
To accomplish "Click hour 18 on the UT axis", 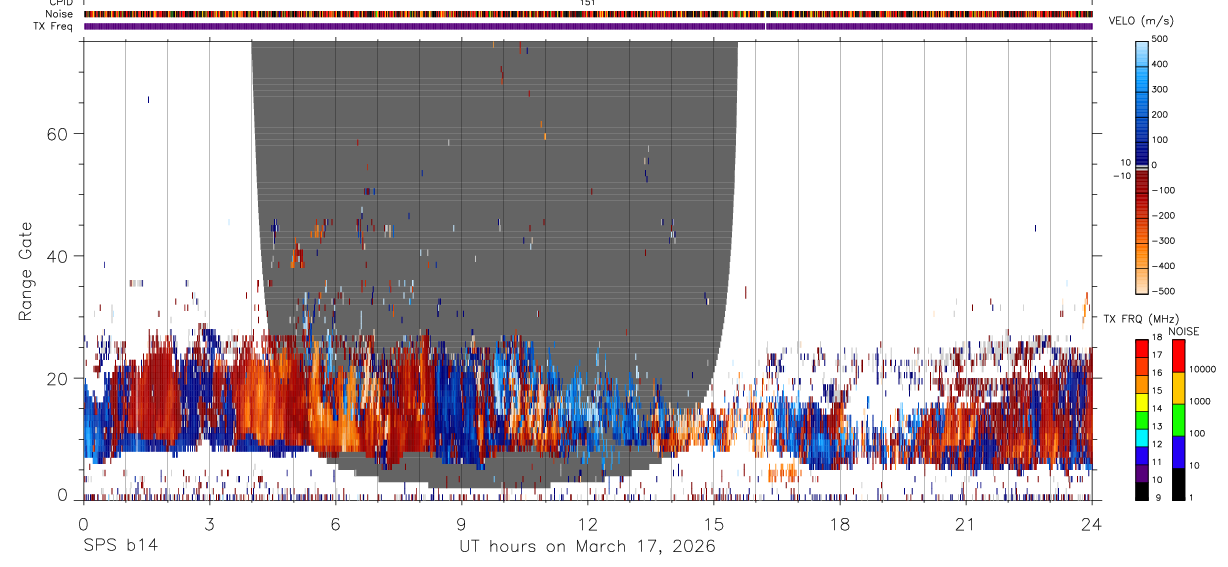I will (839, 524).
